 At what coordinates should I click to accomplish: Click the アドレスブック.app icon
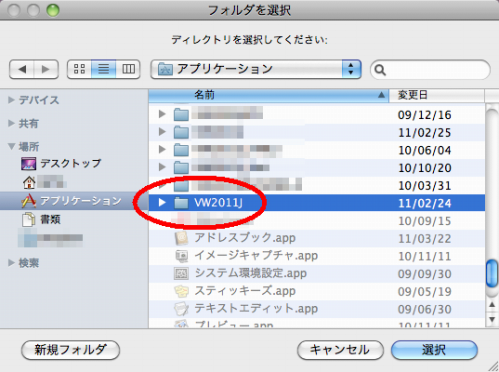point(181,238)
